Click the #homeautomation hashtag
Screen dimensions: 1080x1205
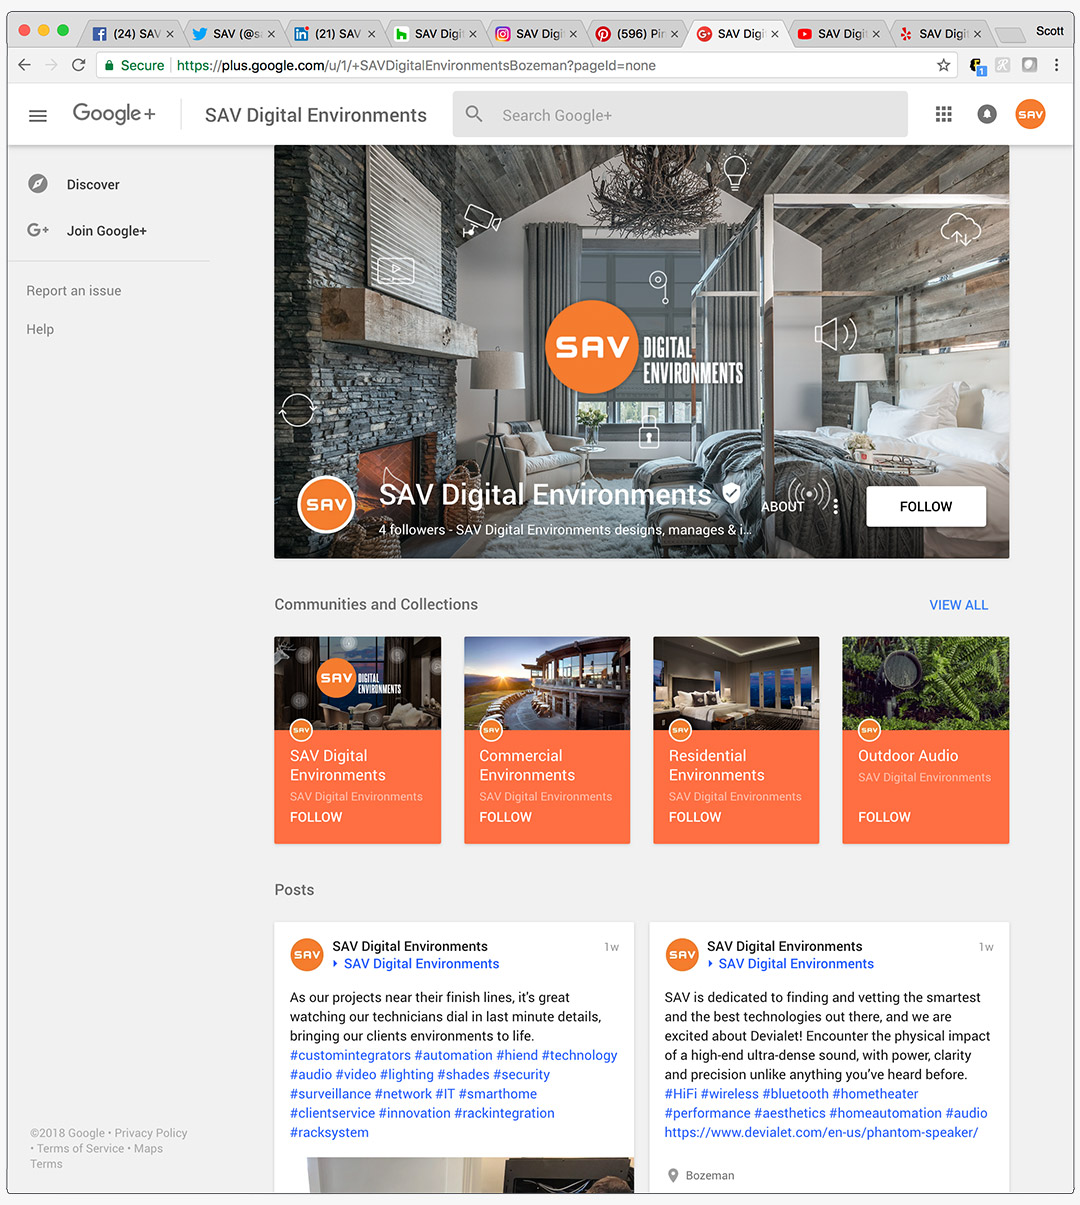click(x=885, y=1113)
